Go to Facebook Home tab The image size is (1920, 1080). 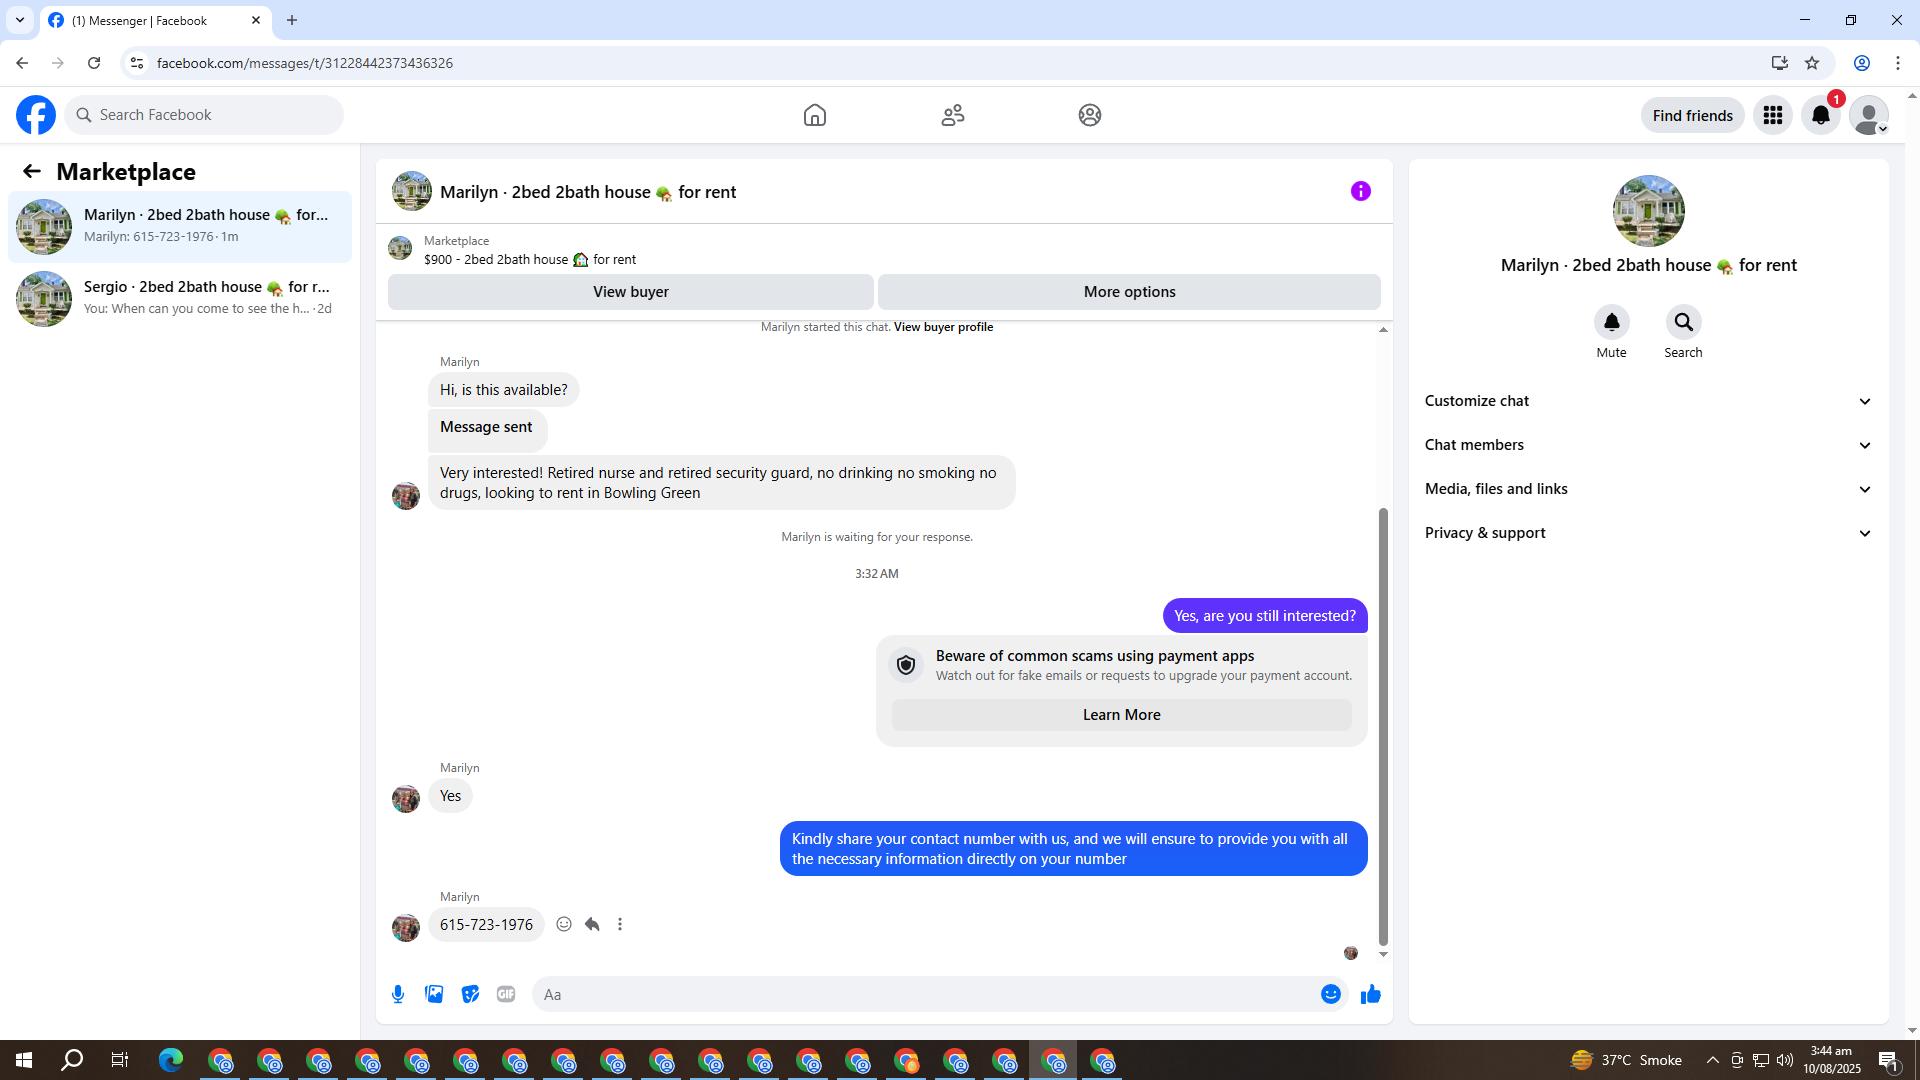(x=814, y=115)
